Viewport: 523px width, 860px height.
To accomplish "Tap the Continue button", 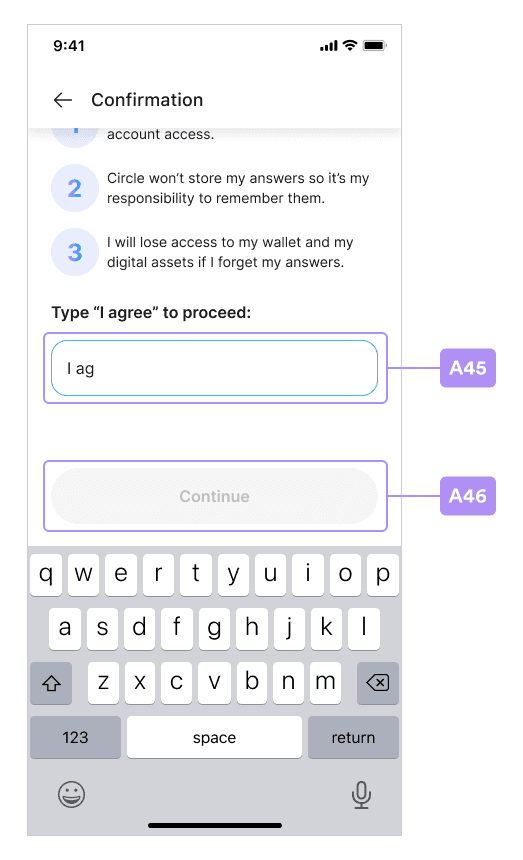I will 214,496.
